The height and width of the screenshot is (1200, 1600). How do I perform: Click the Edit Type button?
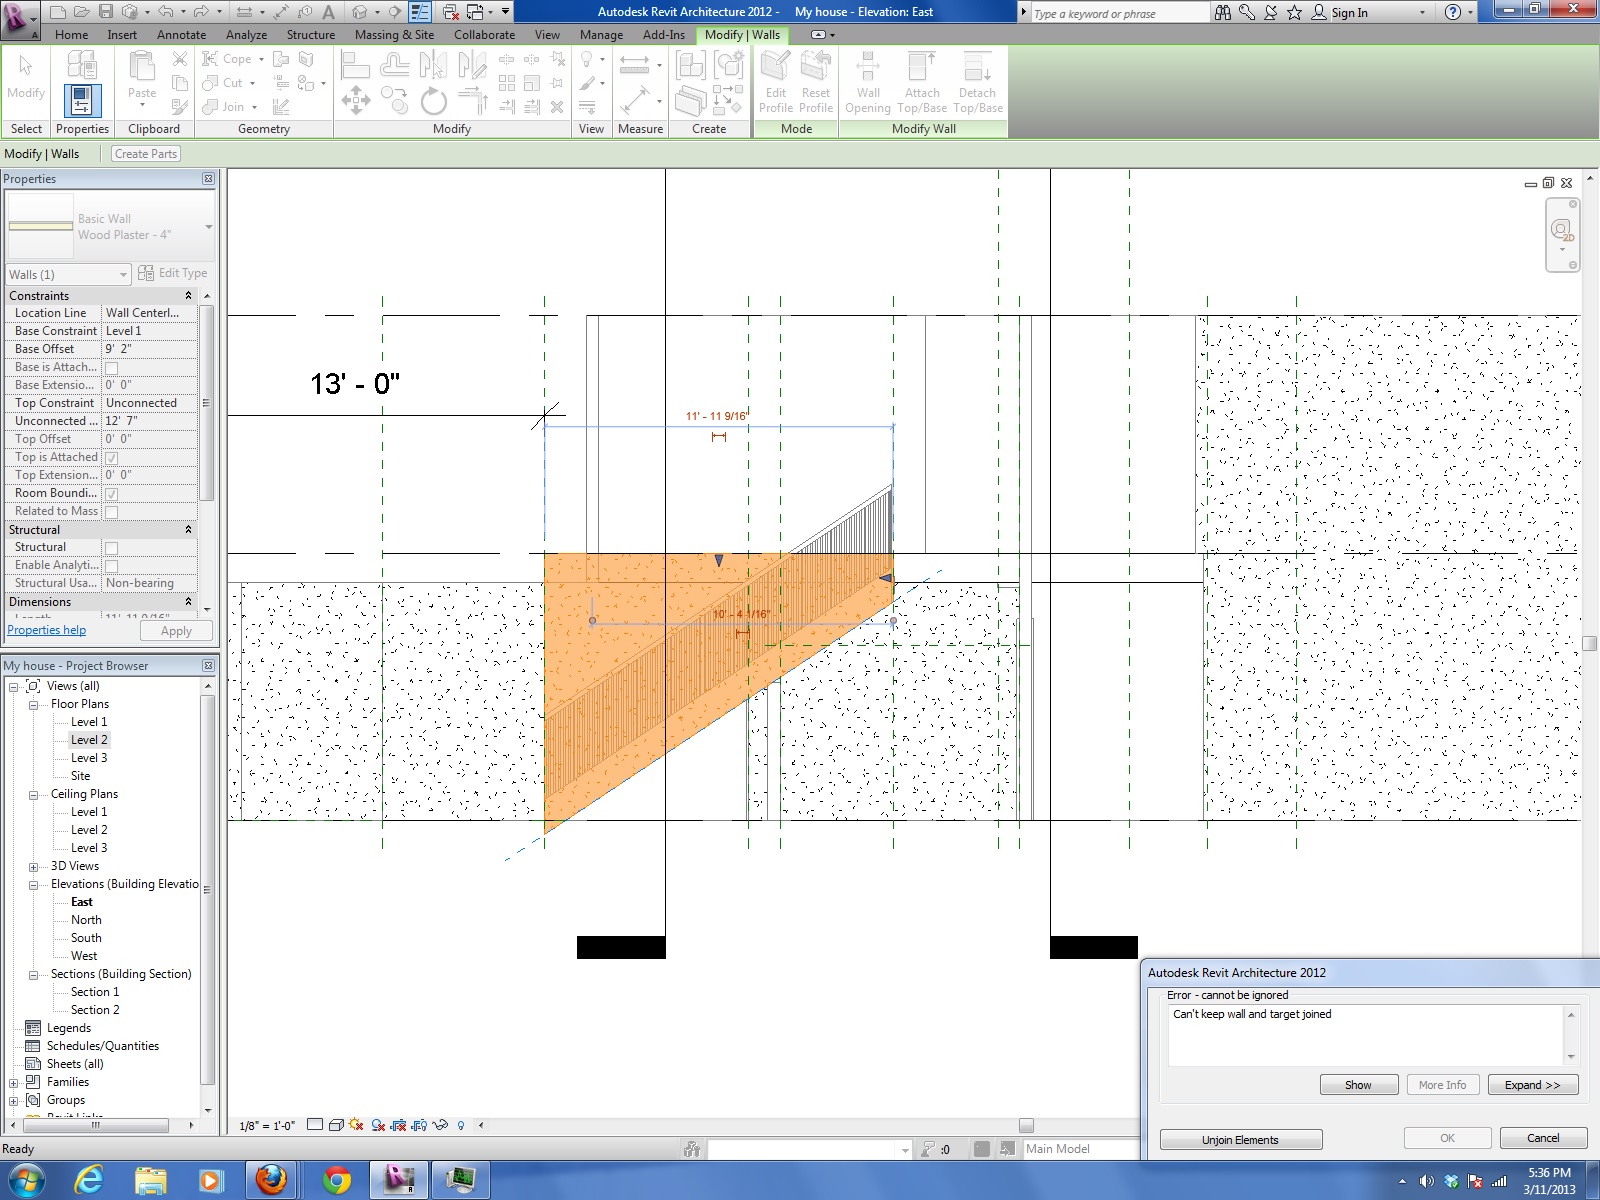[x=173, y=273]
